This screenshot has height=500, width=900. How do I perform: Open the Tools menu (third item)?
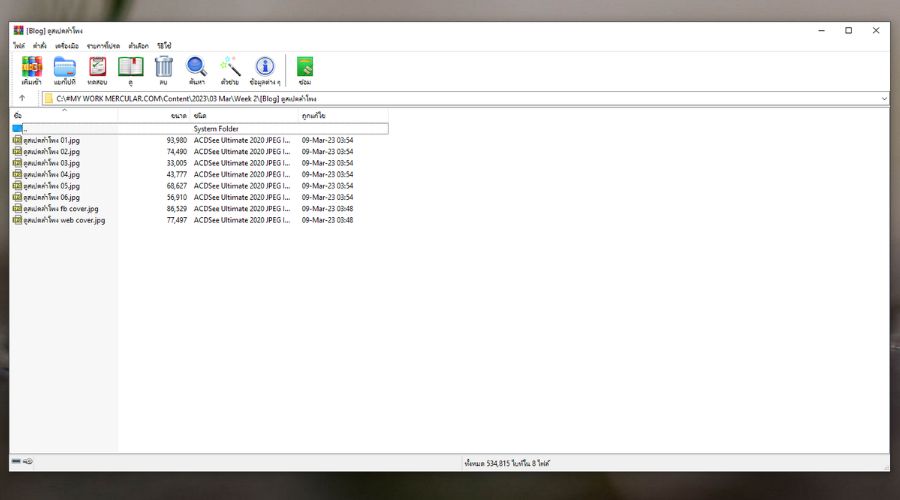point(67,45)
